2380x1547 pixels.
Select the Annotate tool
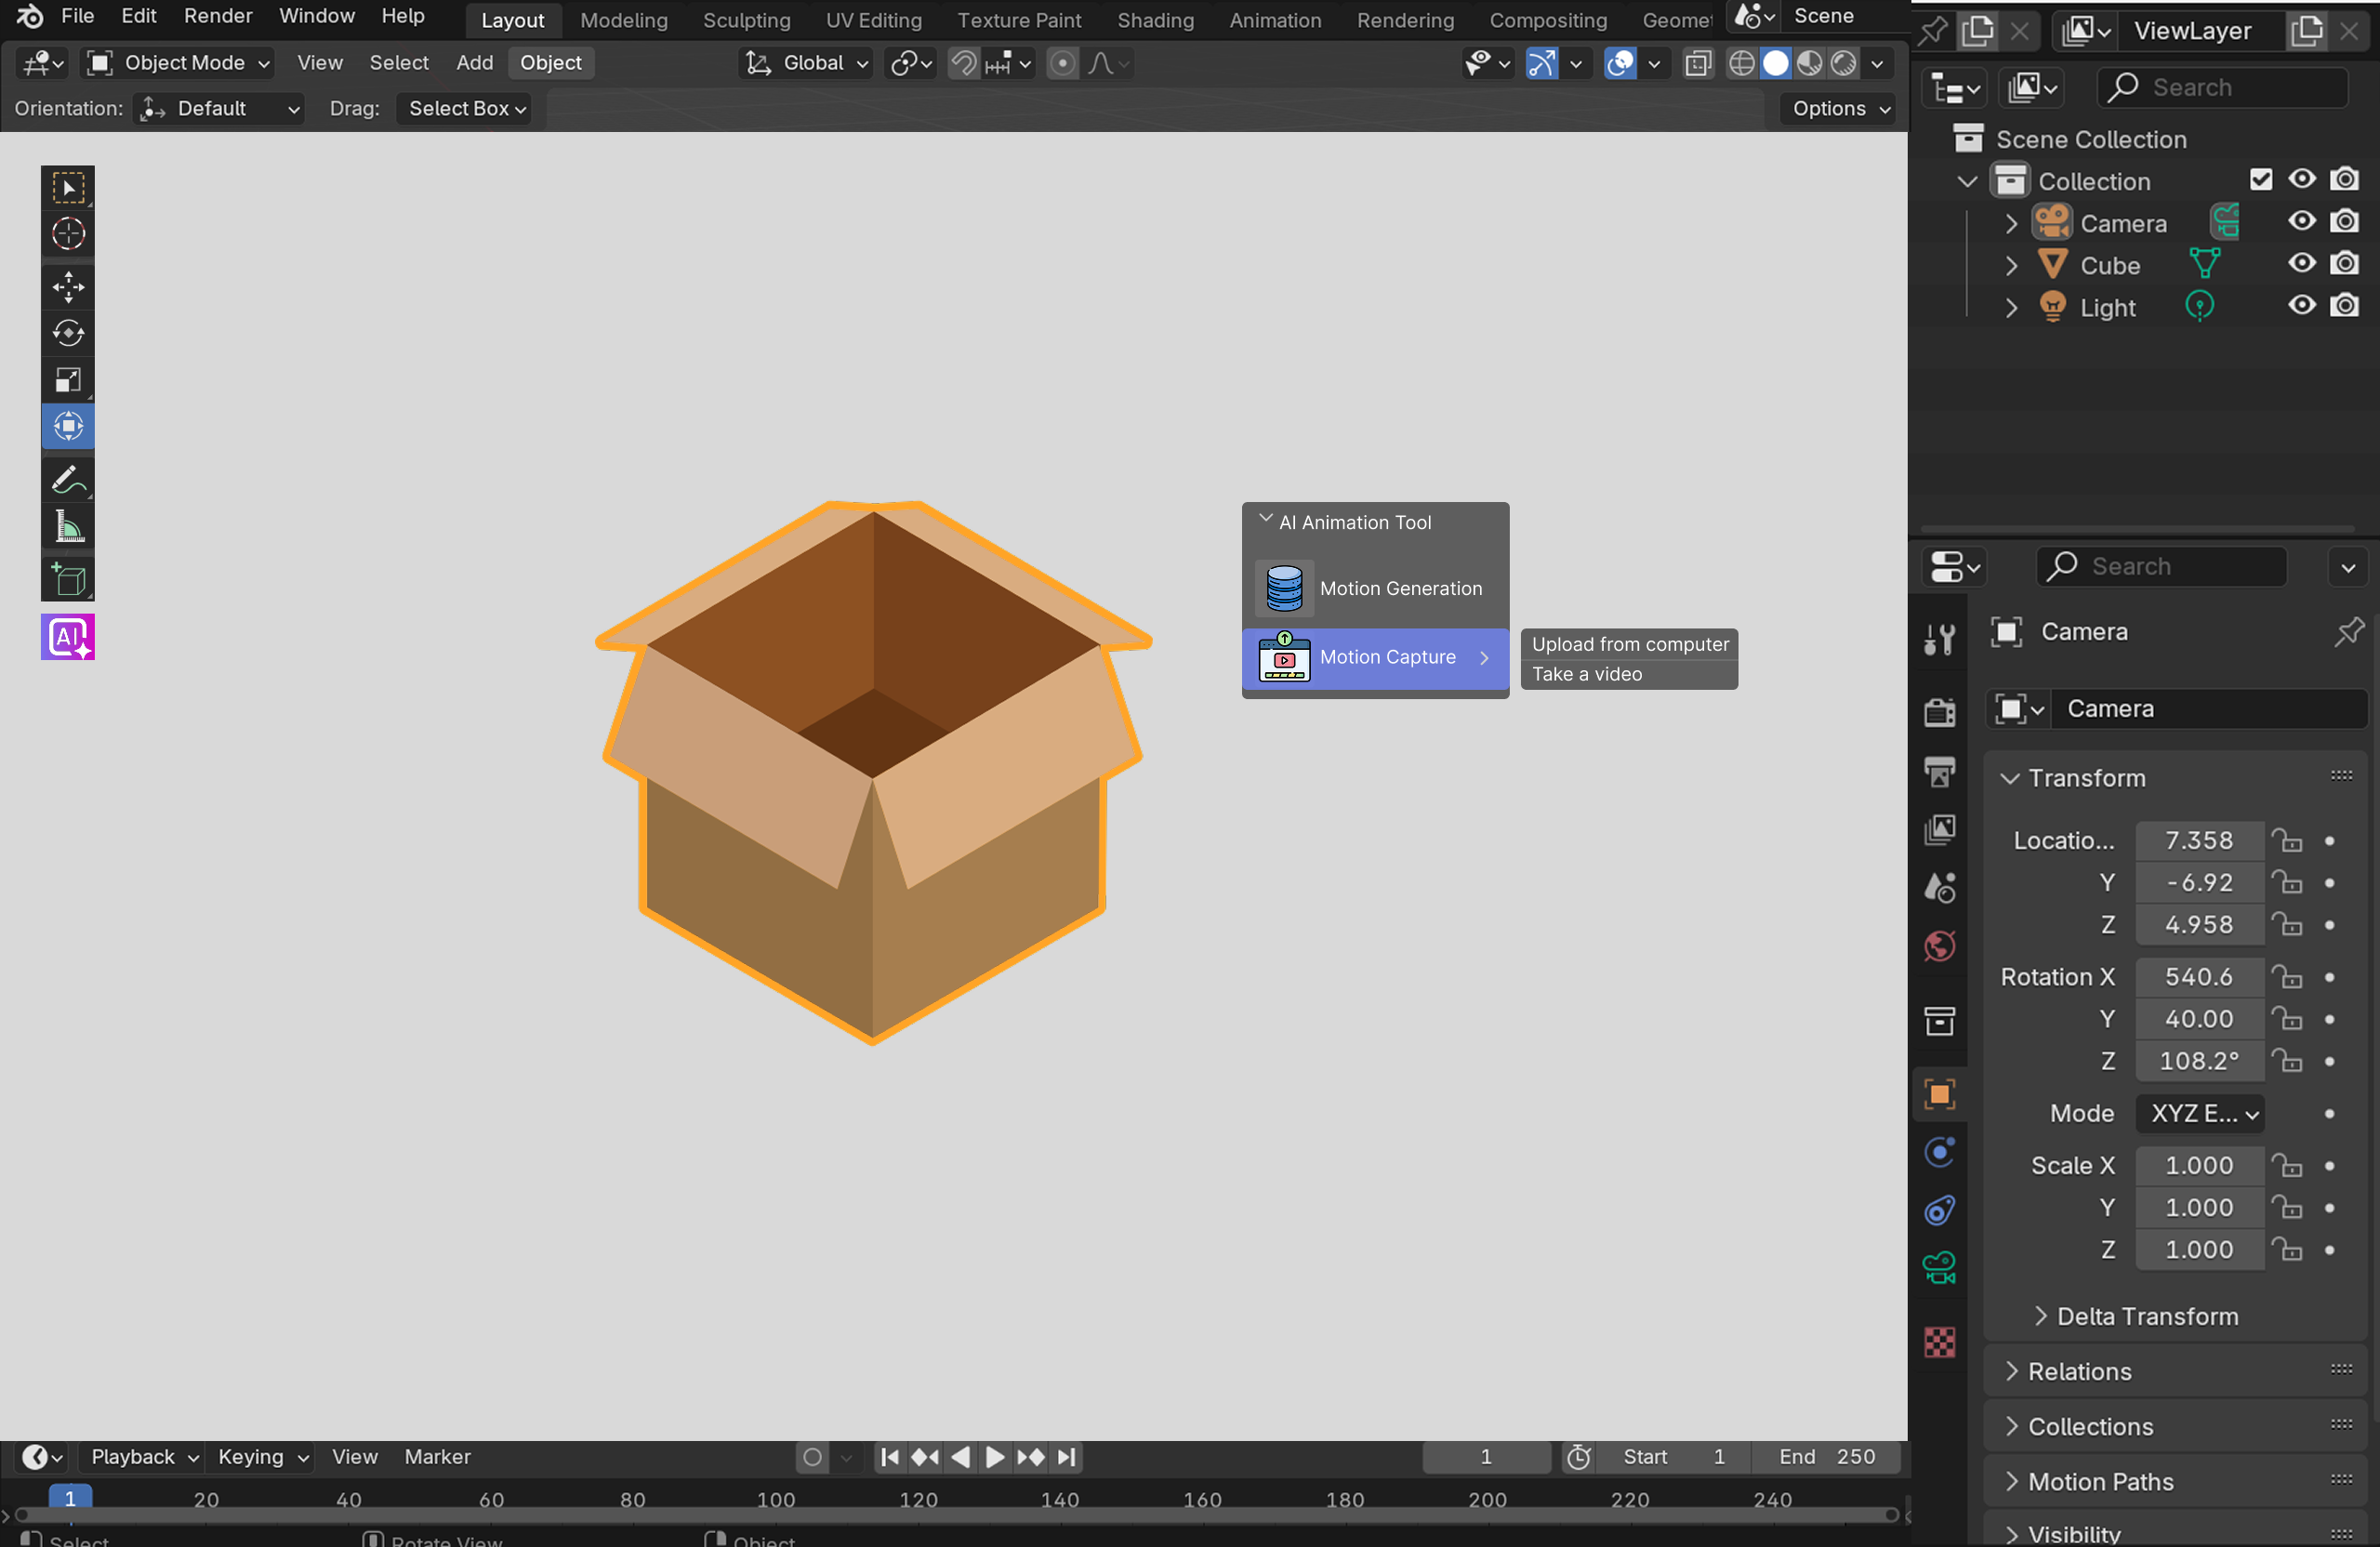click(x=67, y=480)
